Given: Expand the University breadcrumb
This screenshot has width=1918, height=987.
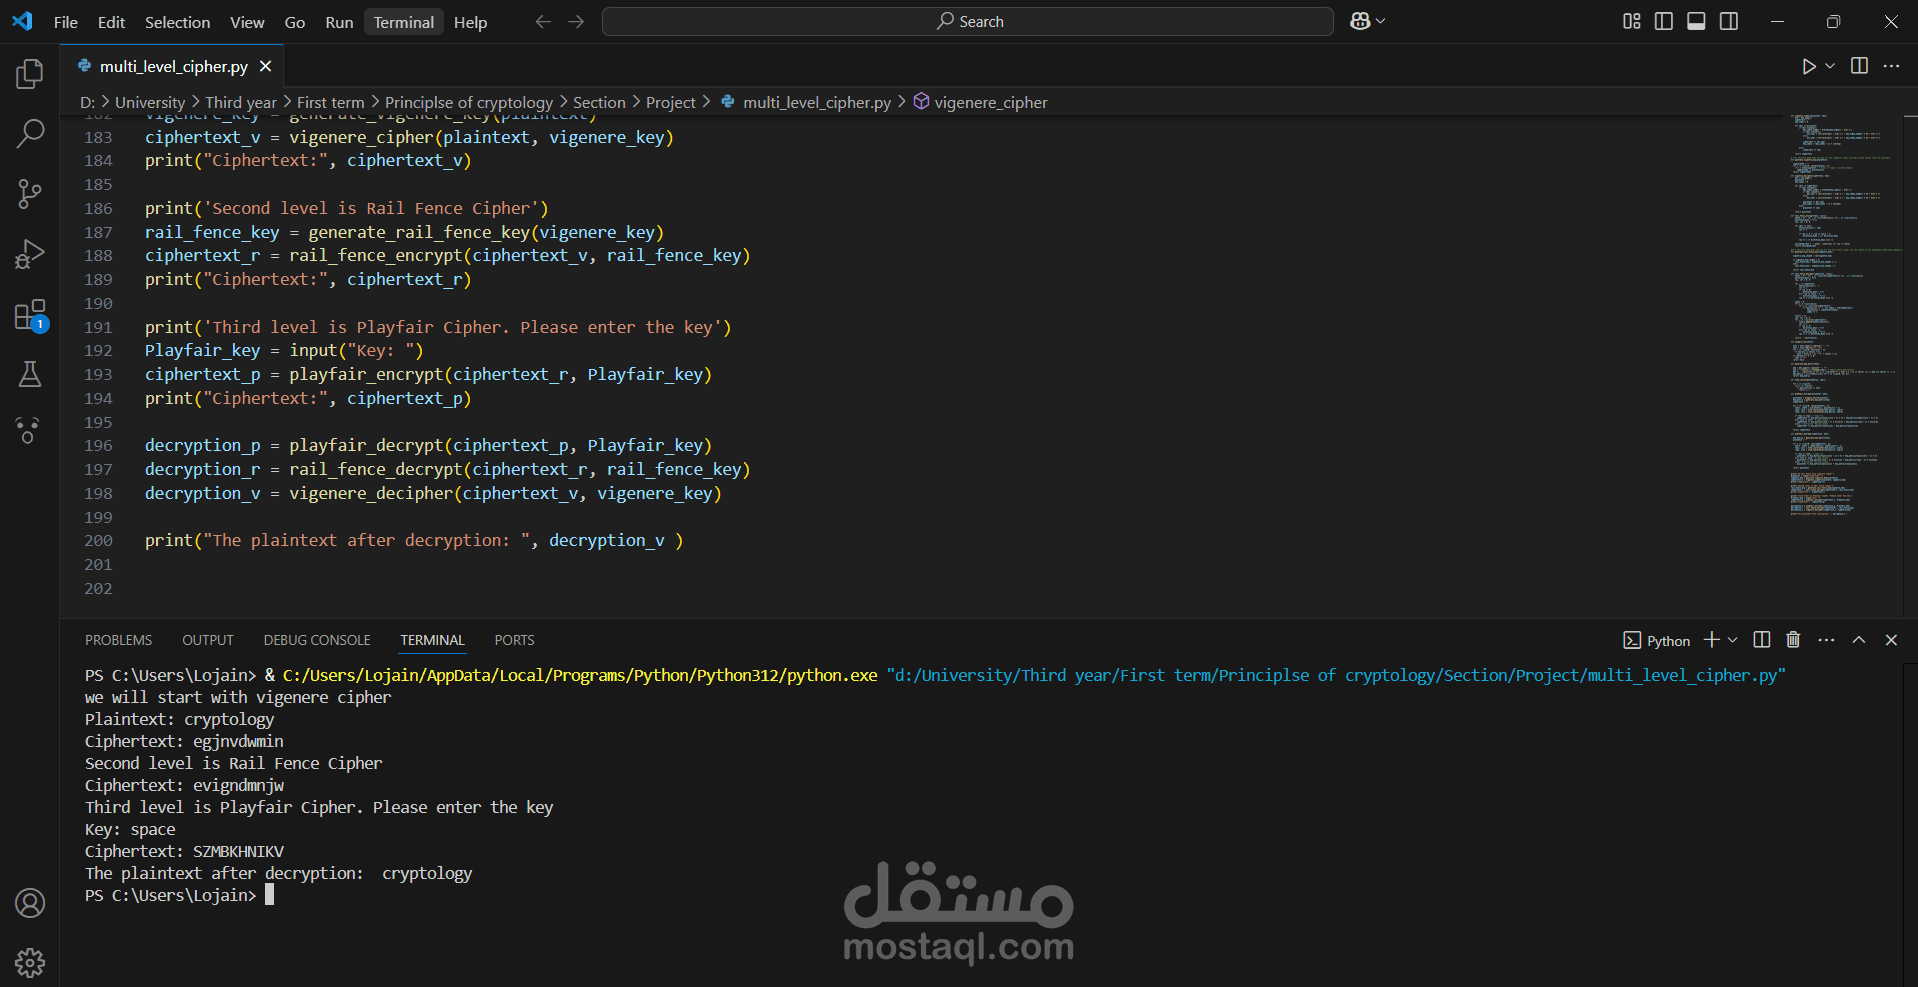Looking at the screenshot, I should point(150,102).
